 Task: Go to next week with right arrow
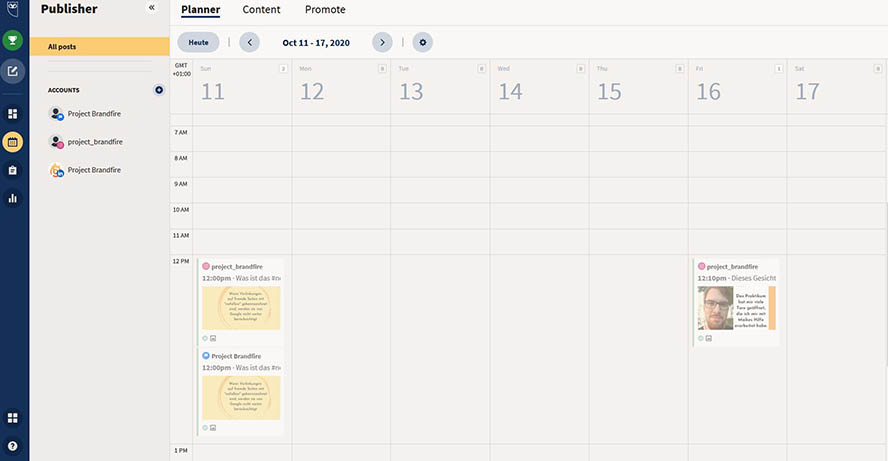[382, 42]
